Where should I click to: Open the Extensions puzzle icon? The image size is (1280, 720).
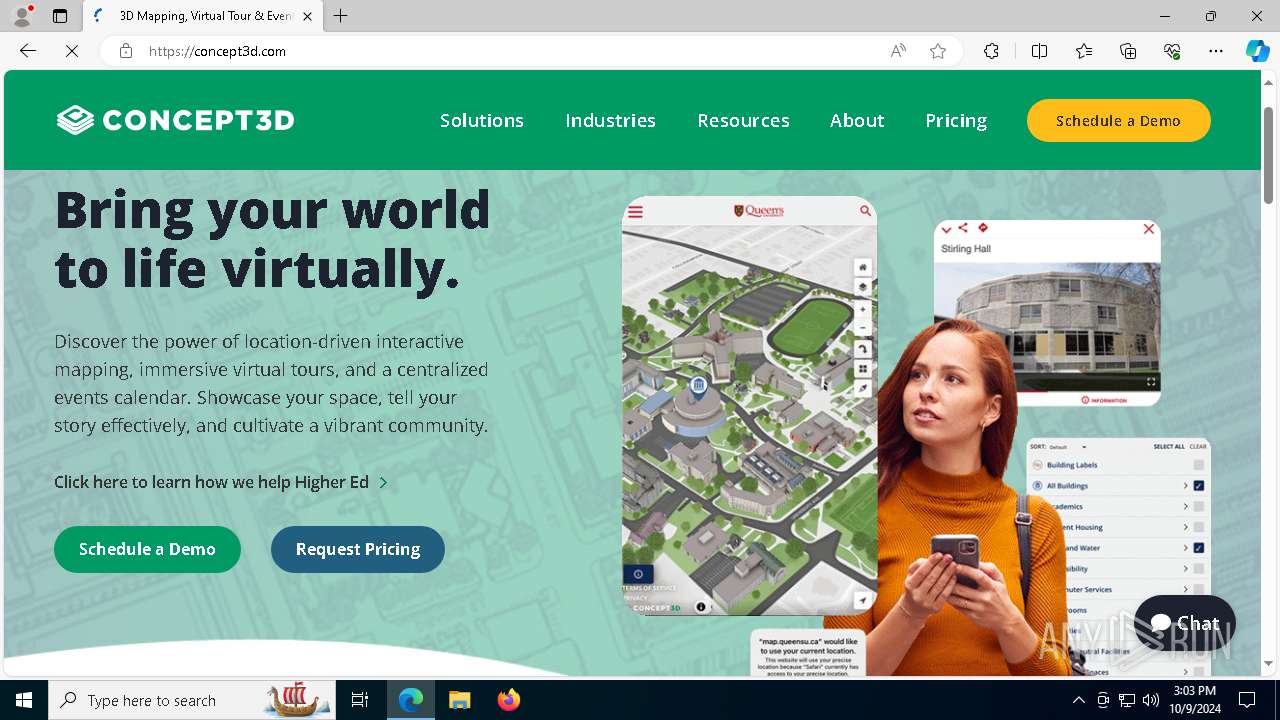click(991, 51)
